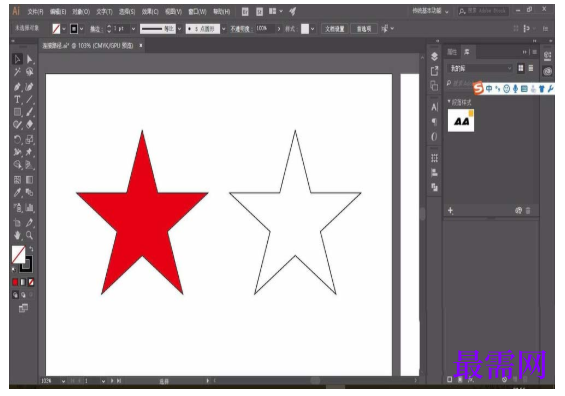This screenshot has height=396, width=565.
Task: Select the Mesh tool
Action: click(17, 180)
